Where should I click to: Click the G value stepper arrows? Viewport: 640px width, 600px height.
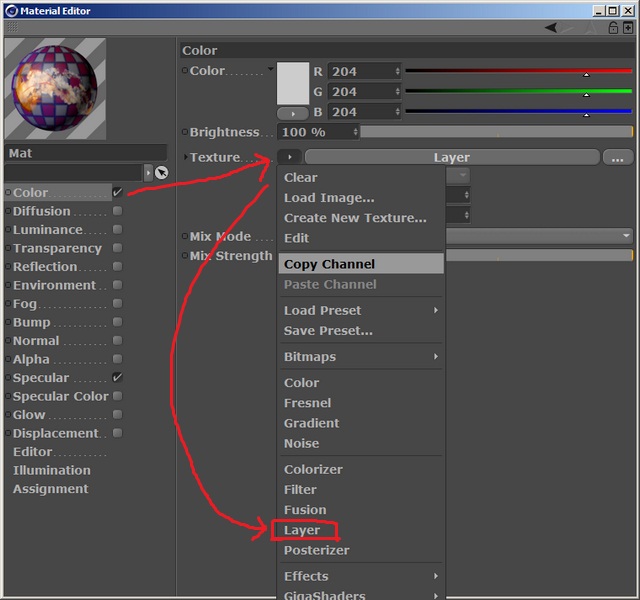pyautogui.click(x=398, y=91)
